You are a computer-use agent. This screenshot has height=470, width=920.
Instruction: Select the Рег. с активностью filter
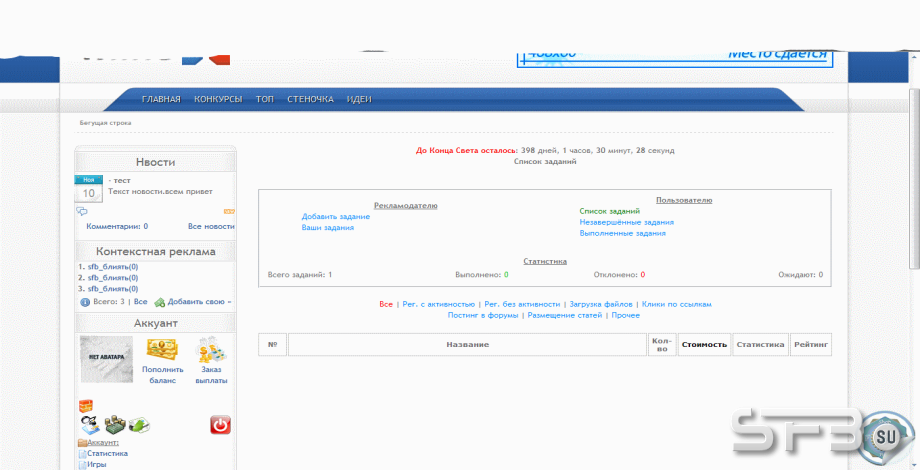pyautogui.click(x=438, y=304)
